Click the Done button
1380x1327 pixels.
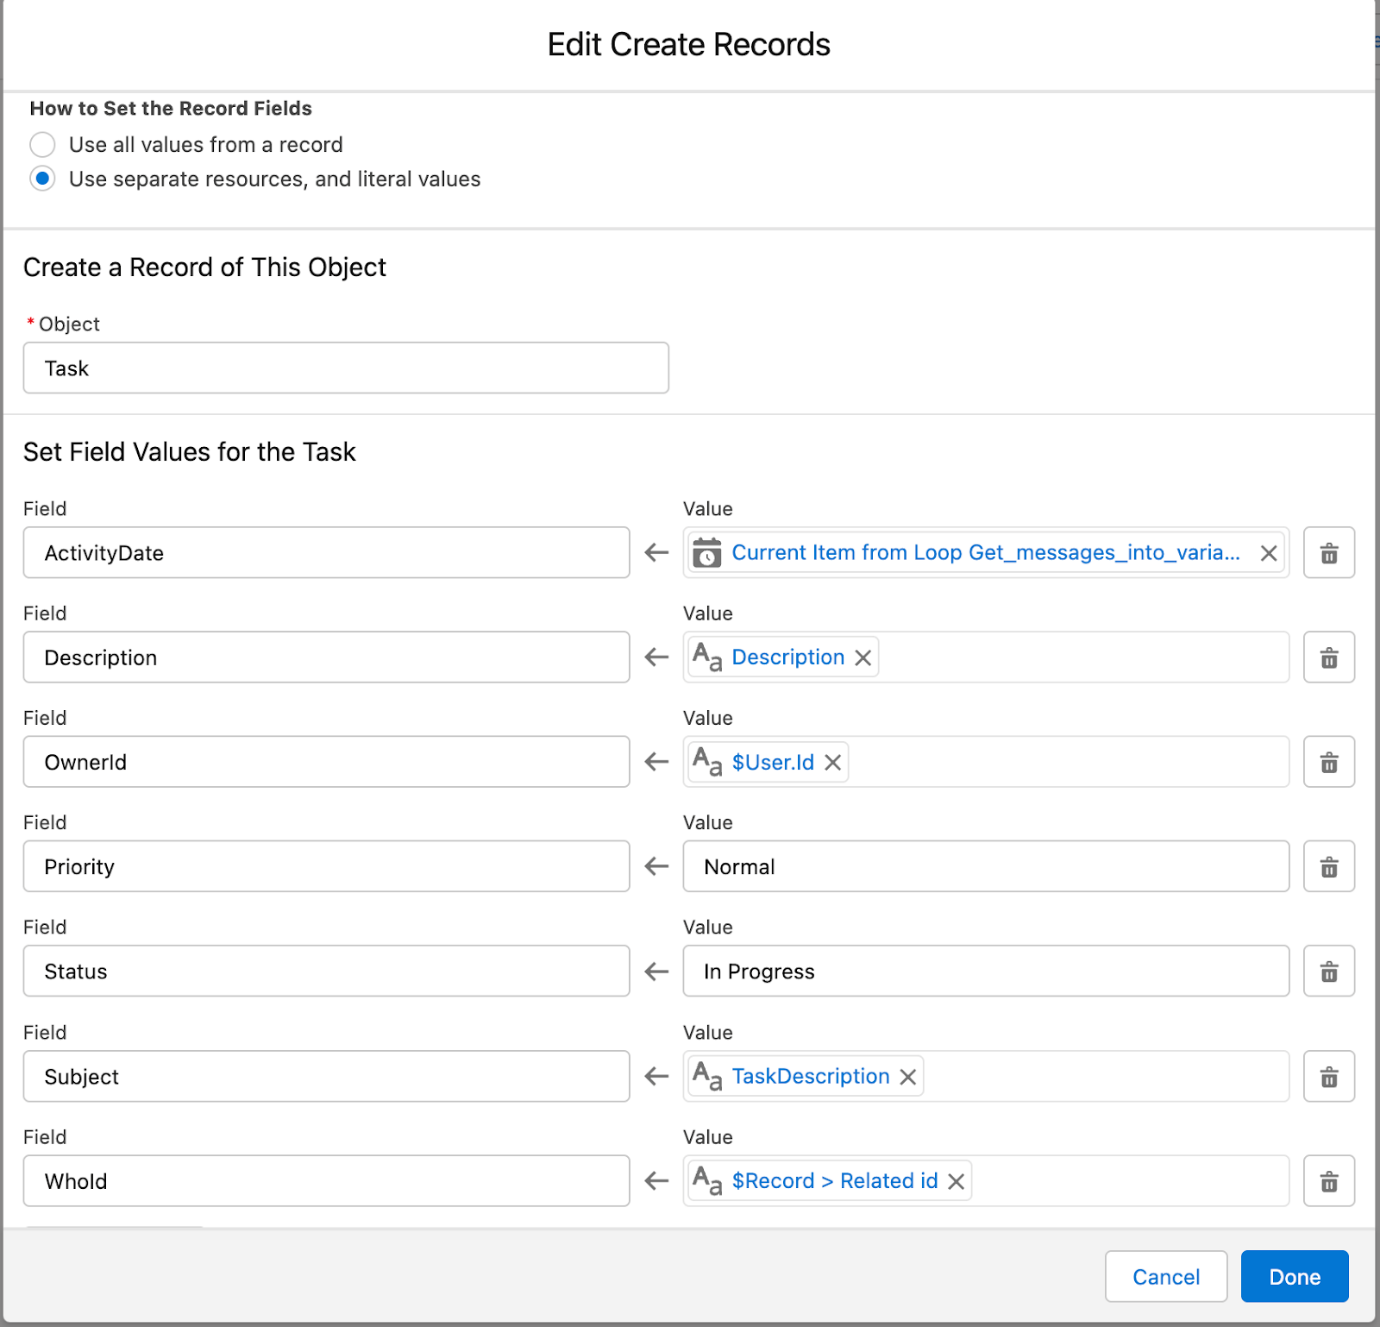[1295, 1277]
